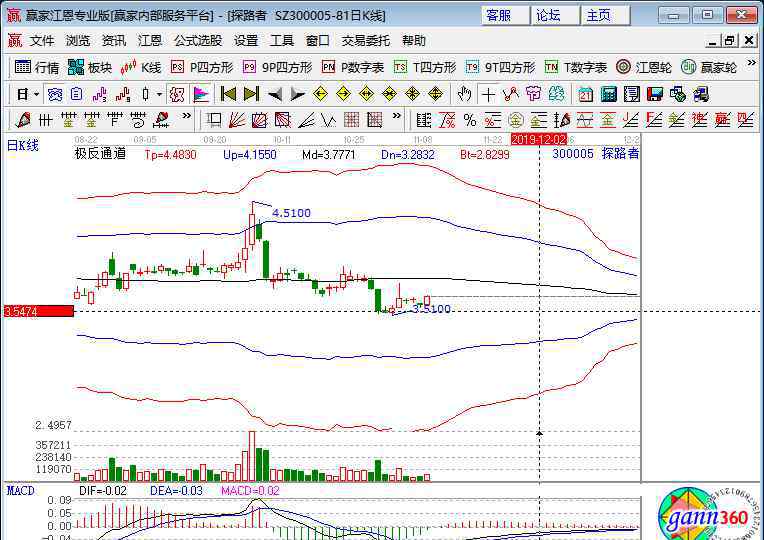Switch to the K线 chart view
This screenshot has width=764, height=540.
click(x=140, y=67)
